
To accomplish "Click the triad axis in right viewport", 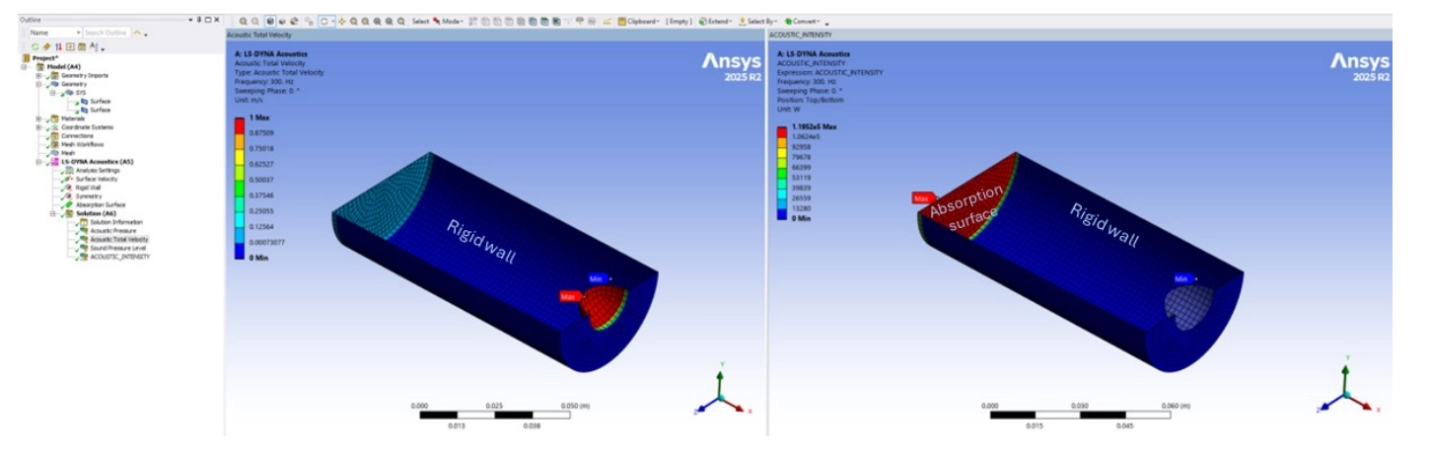I will click(x=1346, y=393).
